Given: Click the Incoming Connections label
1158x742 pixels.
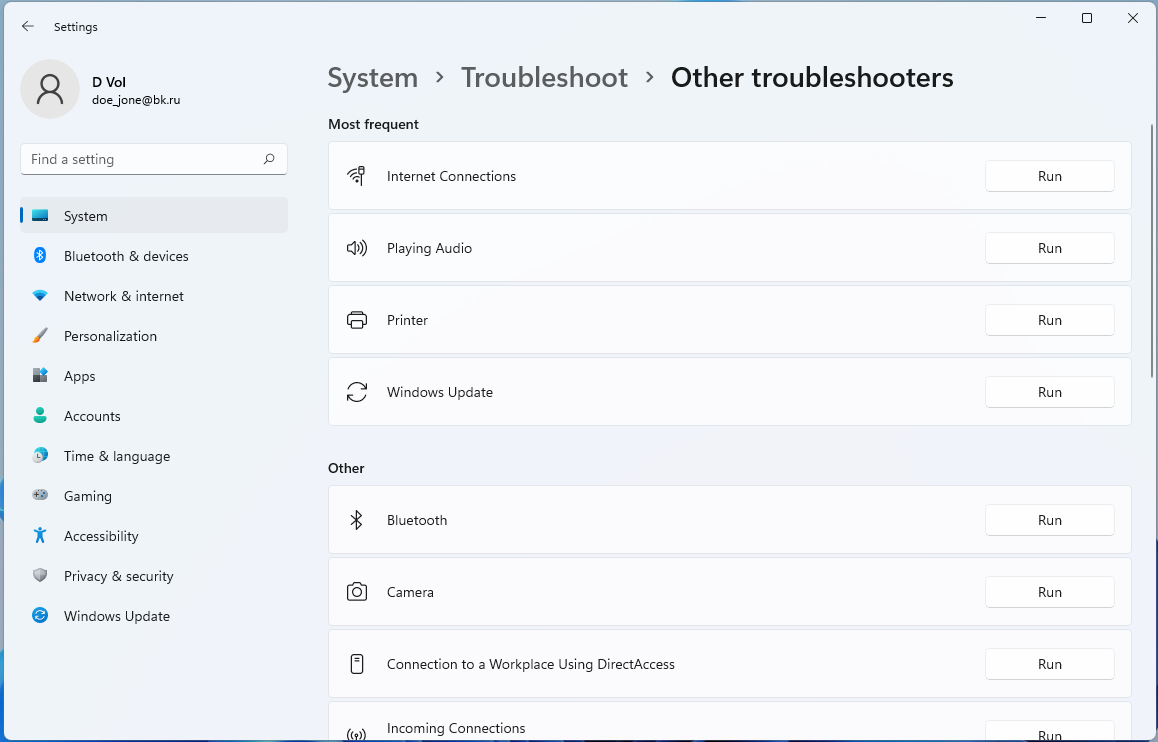Looking at the screenshot, I should tap(456, 728).
